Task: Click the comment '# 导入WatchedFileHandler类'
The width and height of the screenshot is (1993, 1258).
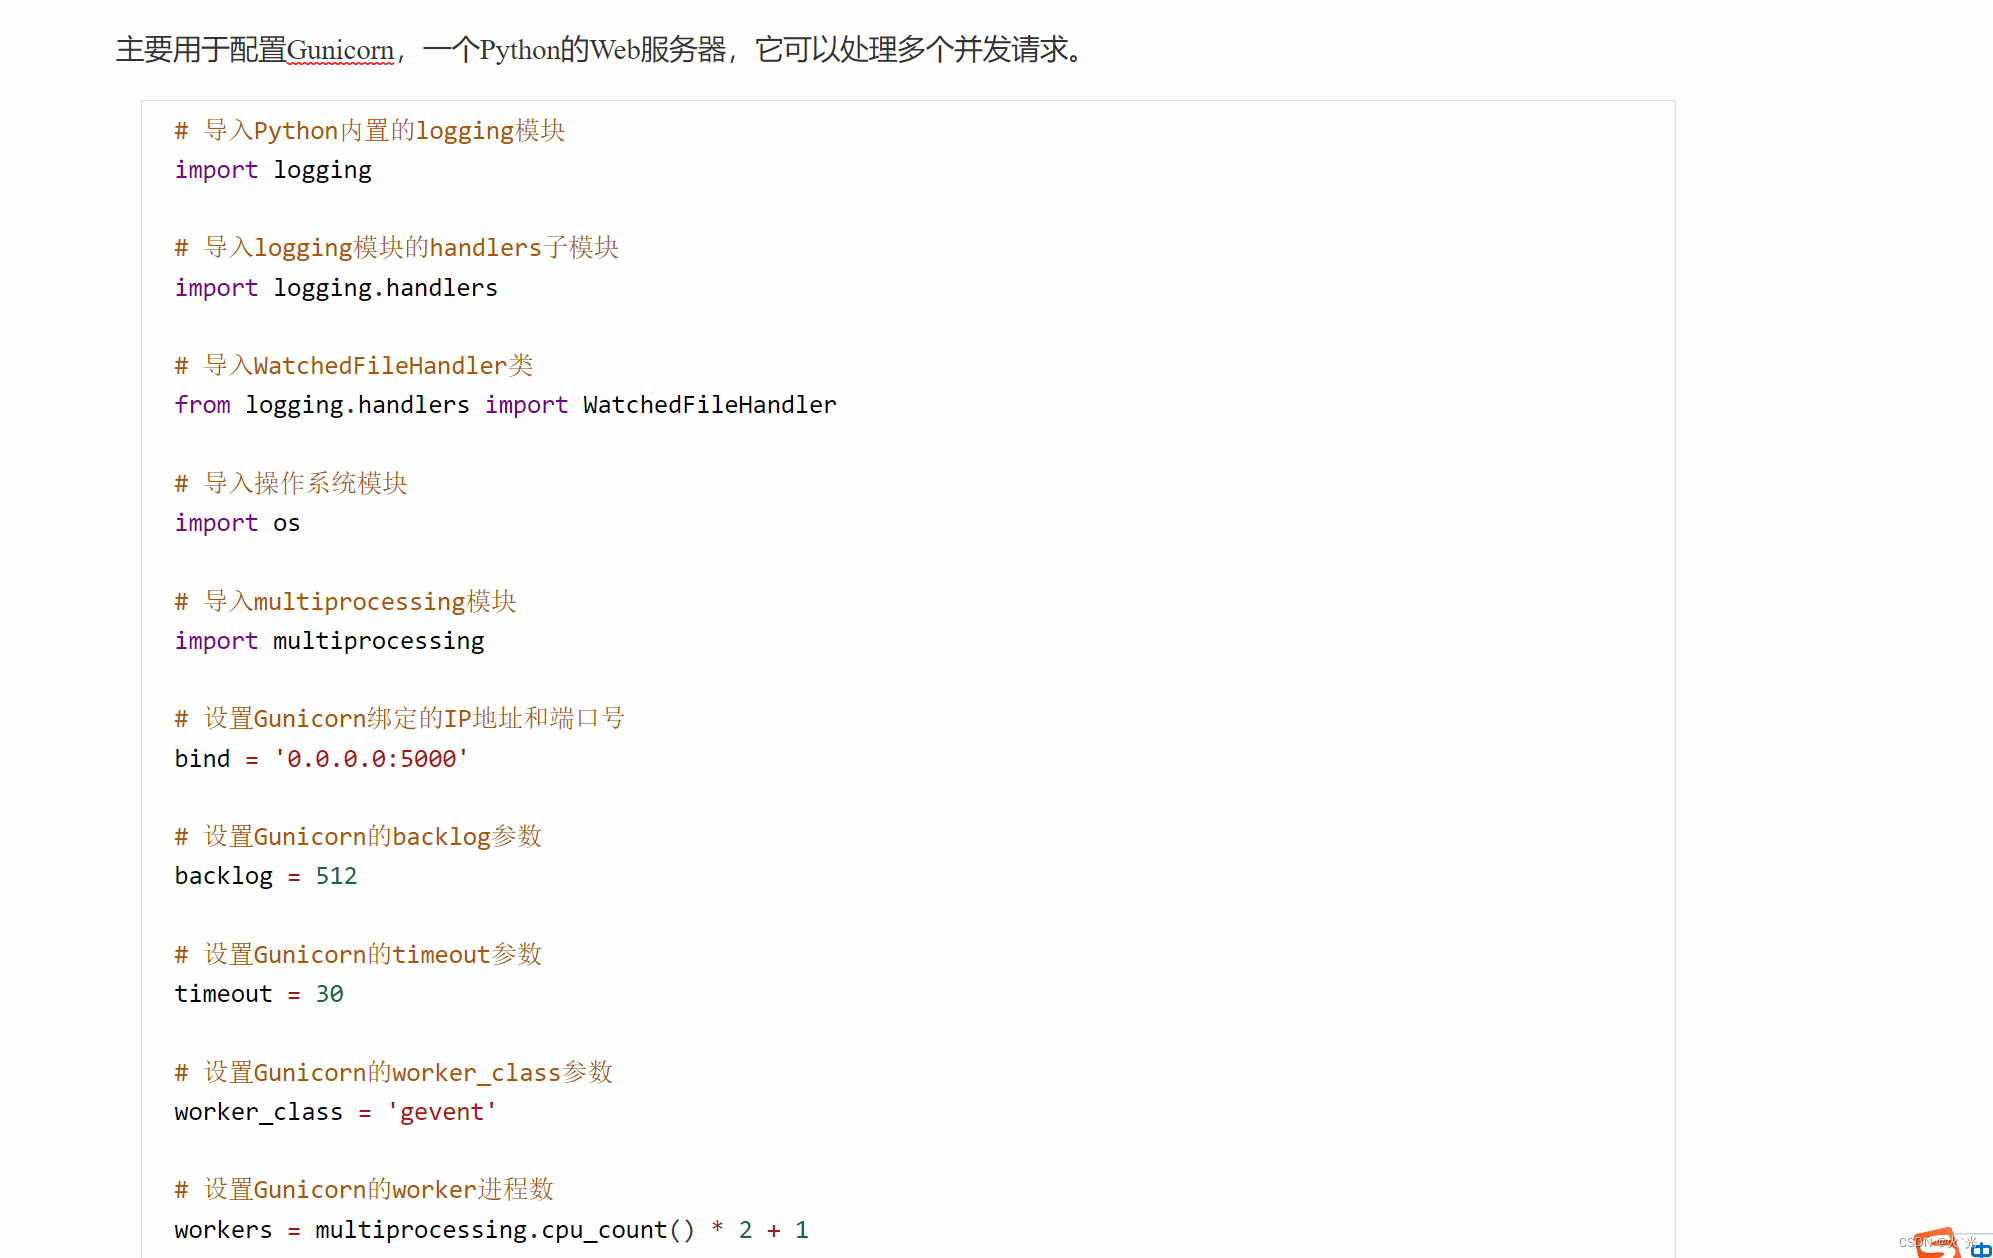Action: click(354, 366)
